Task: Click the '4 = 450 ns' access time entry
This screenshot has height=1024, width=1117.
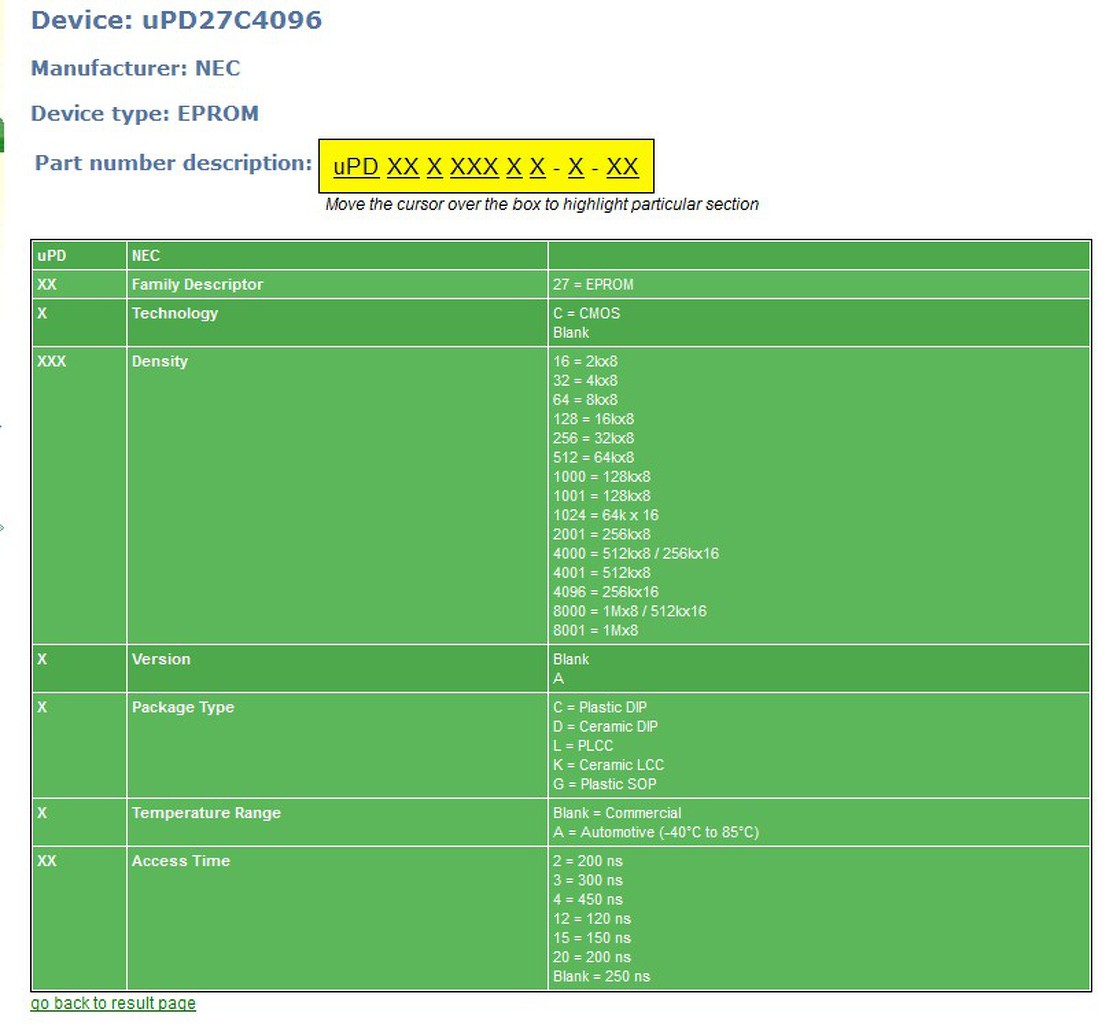Action: click(x=588, y=899)
